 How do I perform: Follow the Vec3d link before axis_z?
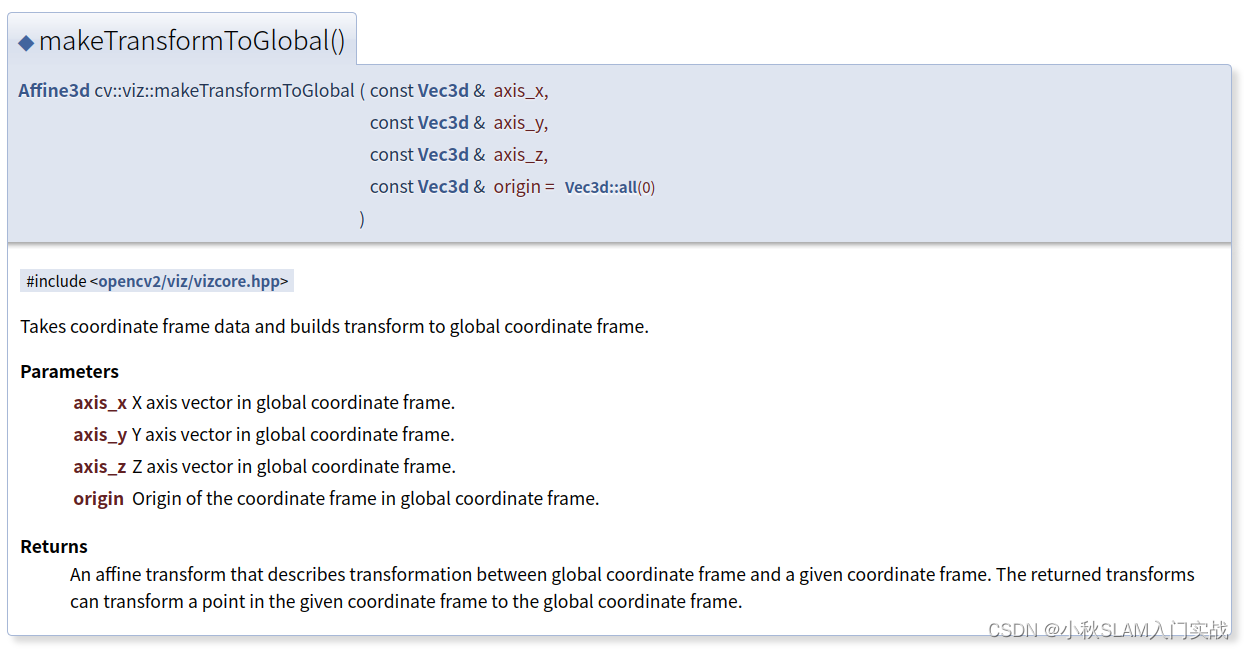[x=443, y=154]
